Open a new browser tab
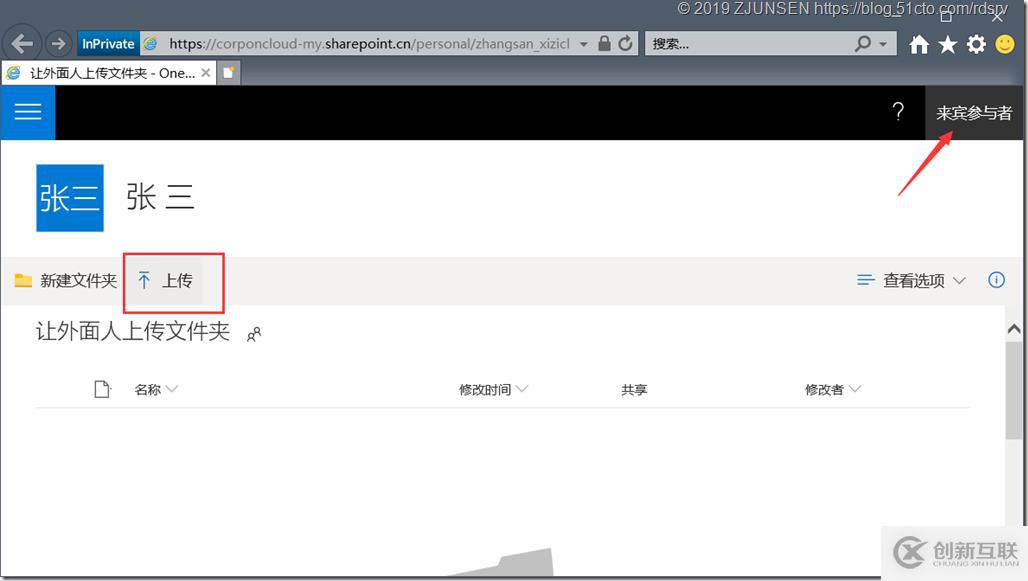1028x581 pixels. click(228, 73)
